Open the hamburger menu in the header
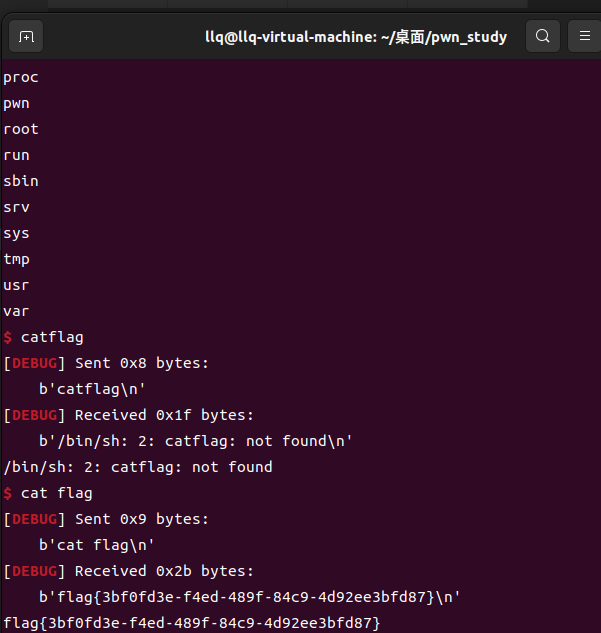 tap(584, 36)
